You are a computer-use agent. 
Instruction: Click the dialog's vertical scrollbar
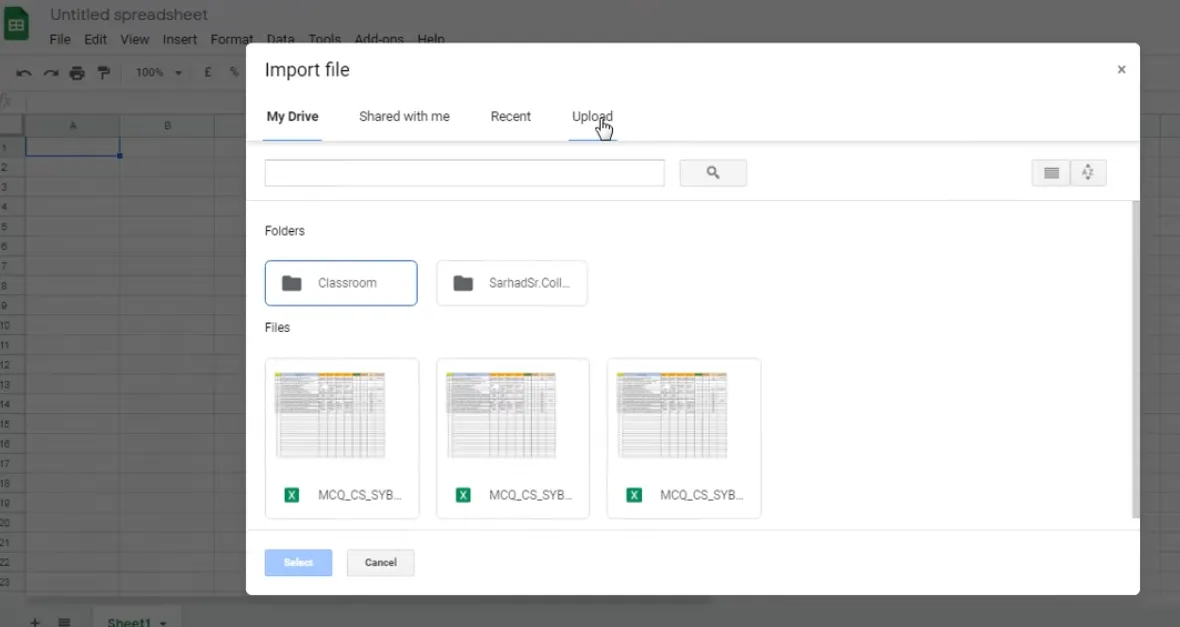click(1134, 360)
